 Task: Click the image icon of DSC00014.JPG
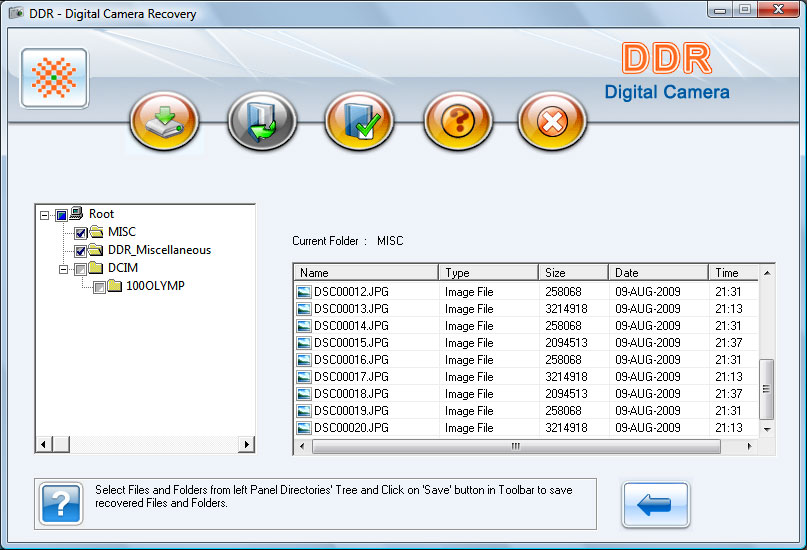click(x=304, y=326)
